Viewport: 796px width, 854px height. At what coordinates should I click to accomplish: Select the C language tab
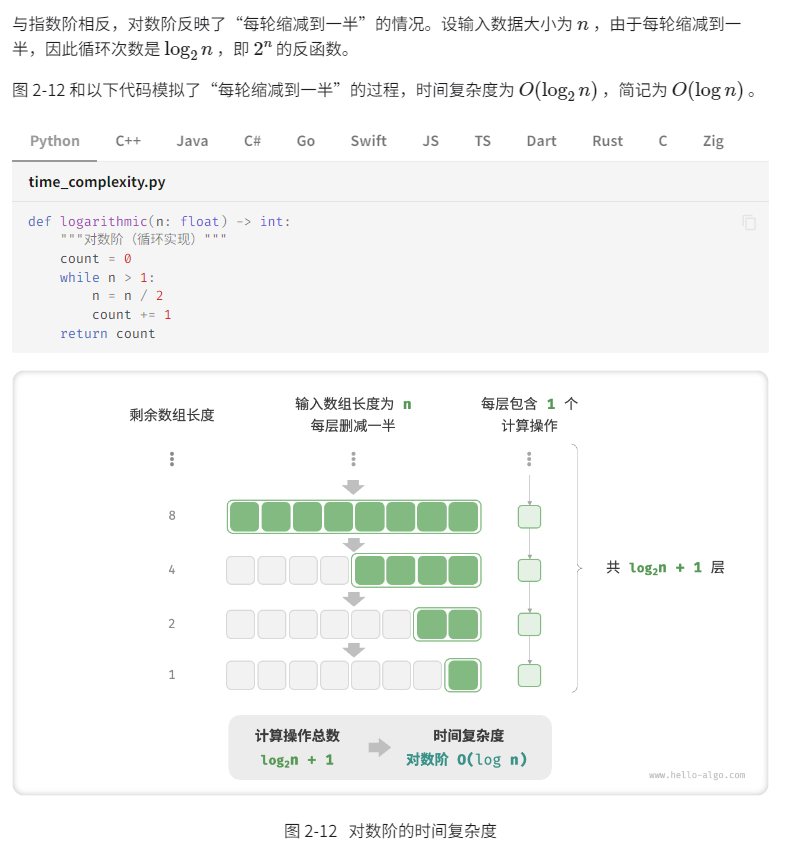tap(663, 141)
